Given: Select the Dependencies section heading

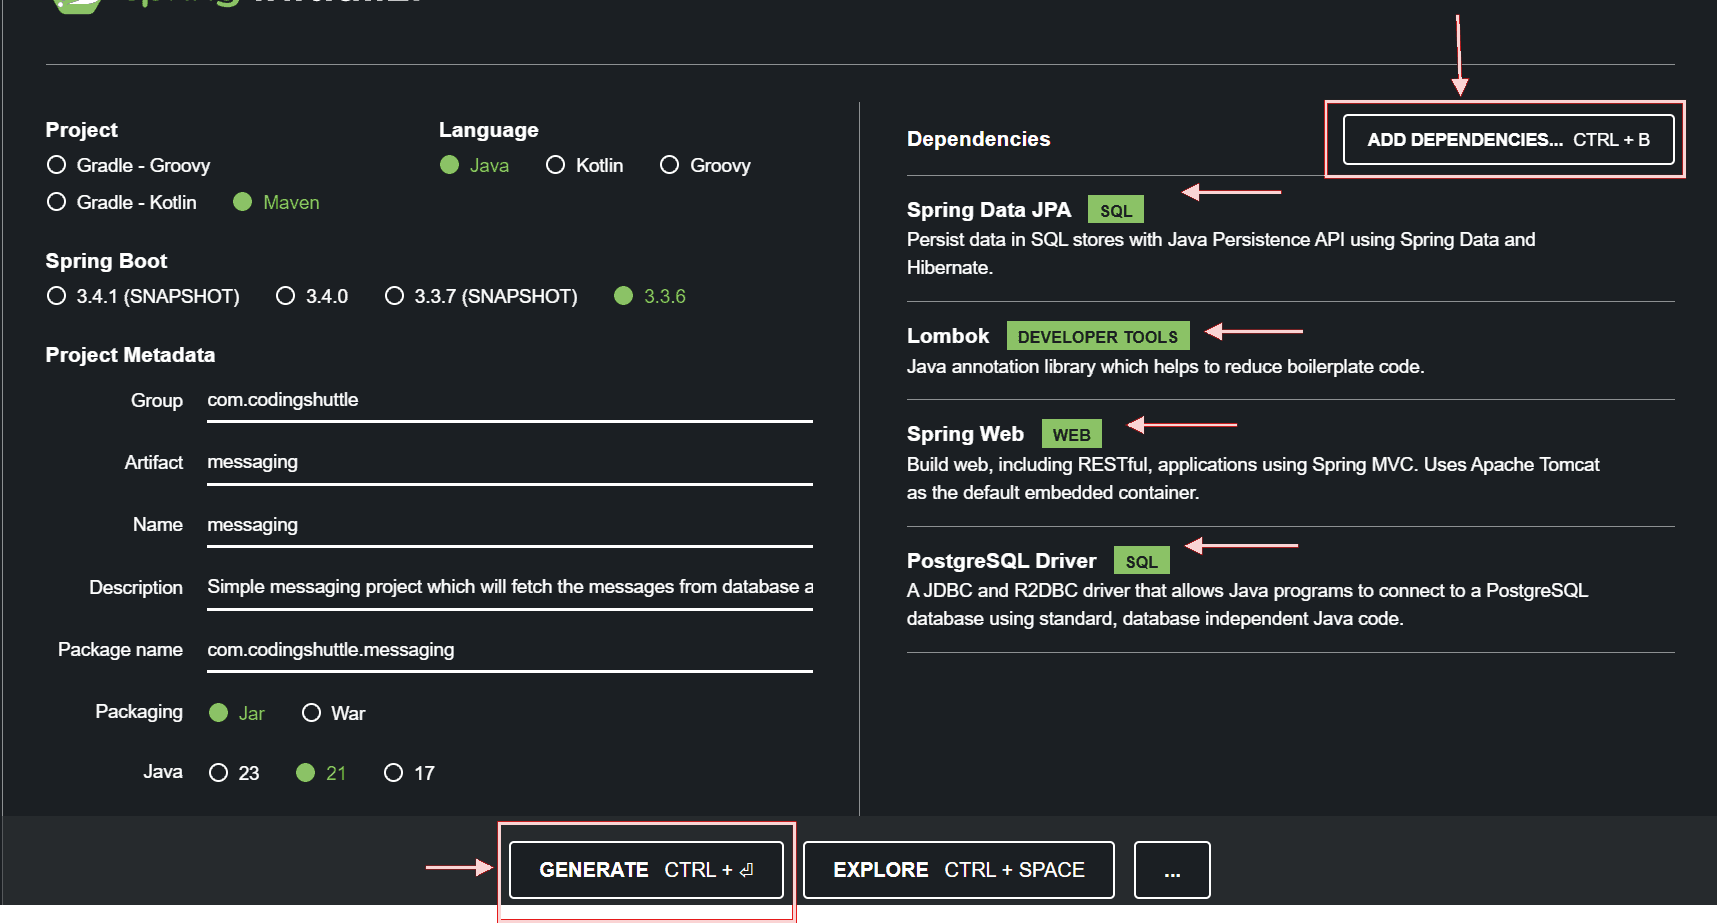Looking at the screenshot, I should [978, 139].
